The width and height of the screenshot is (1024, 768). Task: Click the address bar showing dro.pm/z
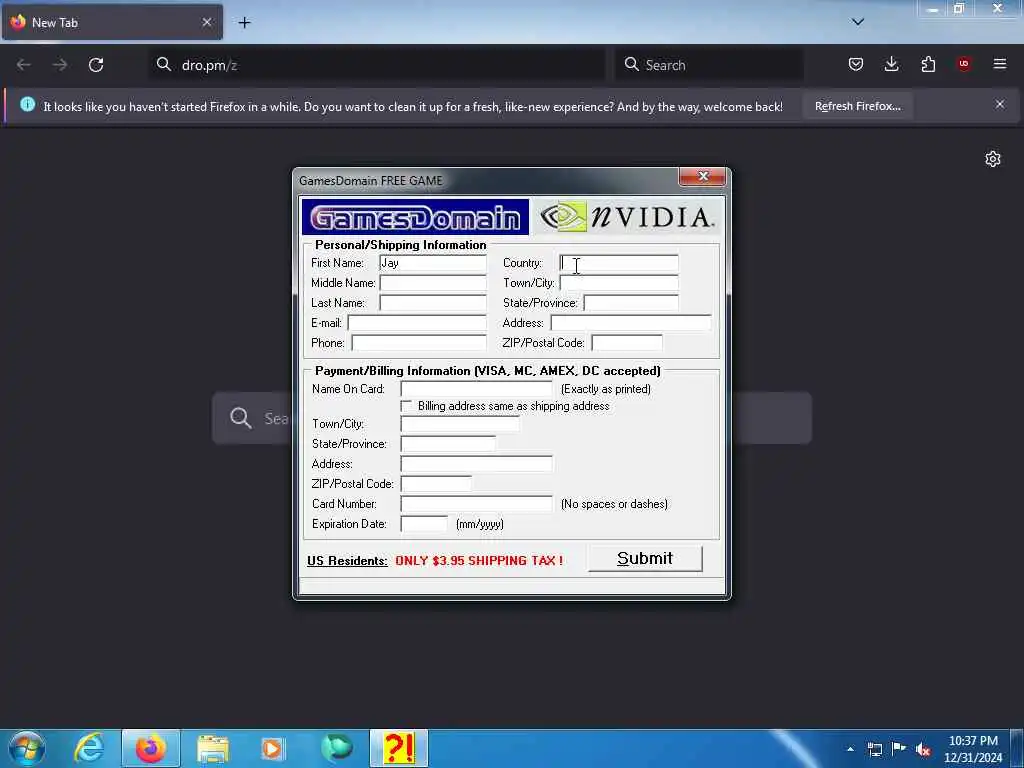point(377,65)
